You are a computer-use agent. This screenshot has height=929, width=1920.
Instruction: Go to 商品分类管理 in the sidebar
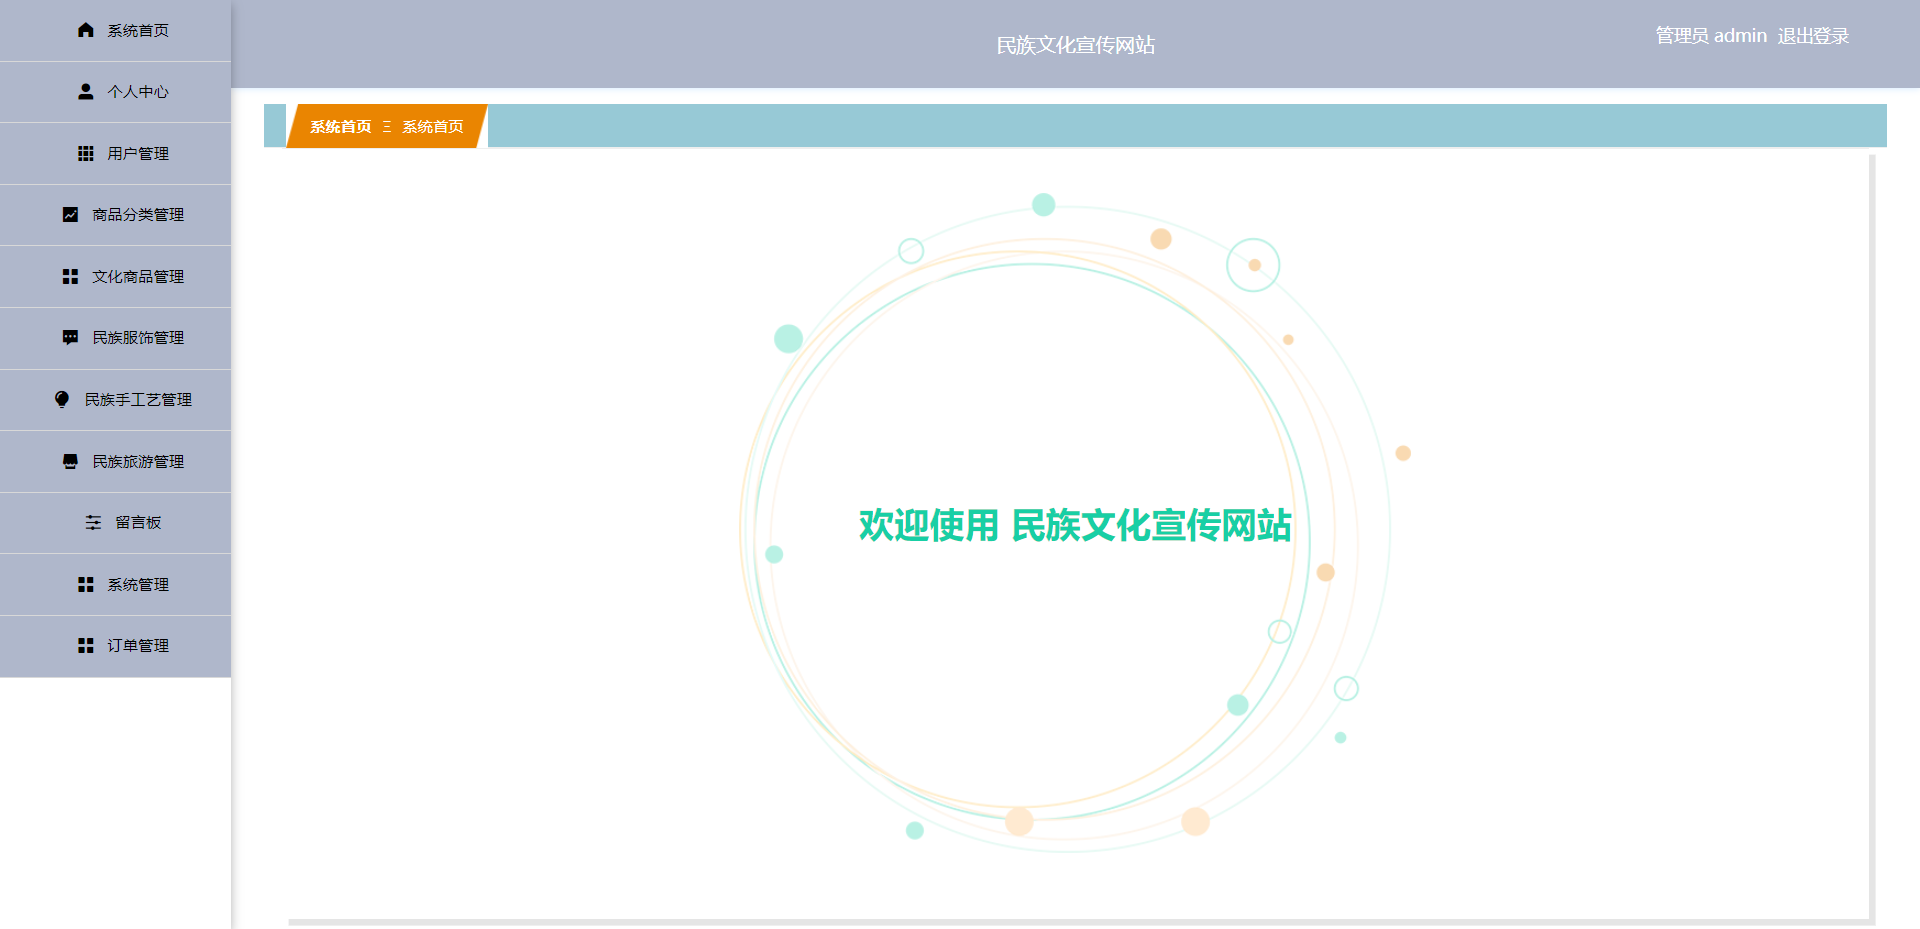115,215
